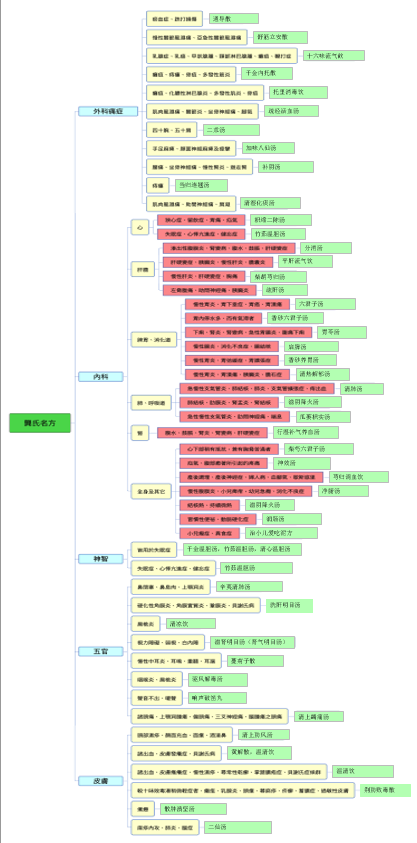Select the 五官 branch node
This screenshot has width=417, height=843.
[x=101, y=651]
